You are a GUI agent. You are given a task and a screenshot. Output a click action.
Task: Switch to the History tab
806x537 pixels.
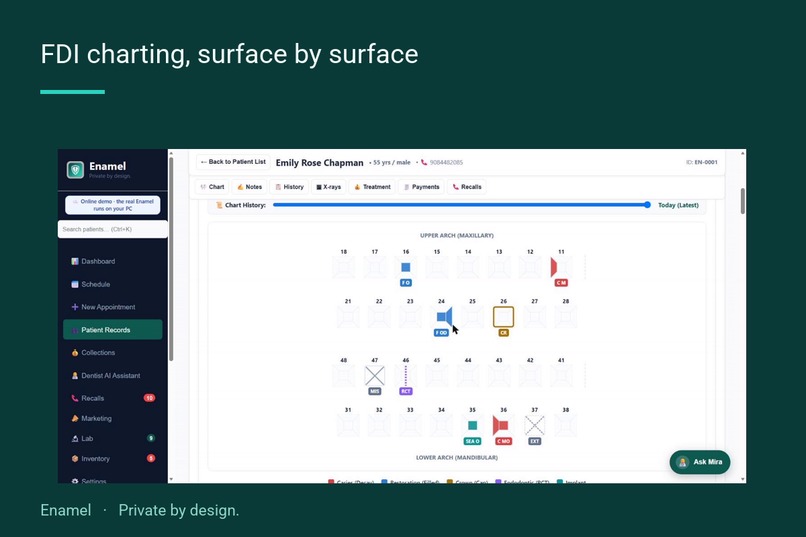point(289,187)
